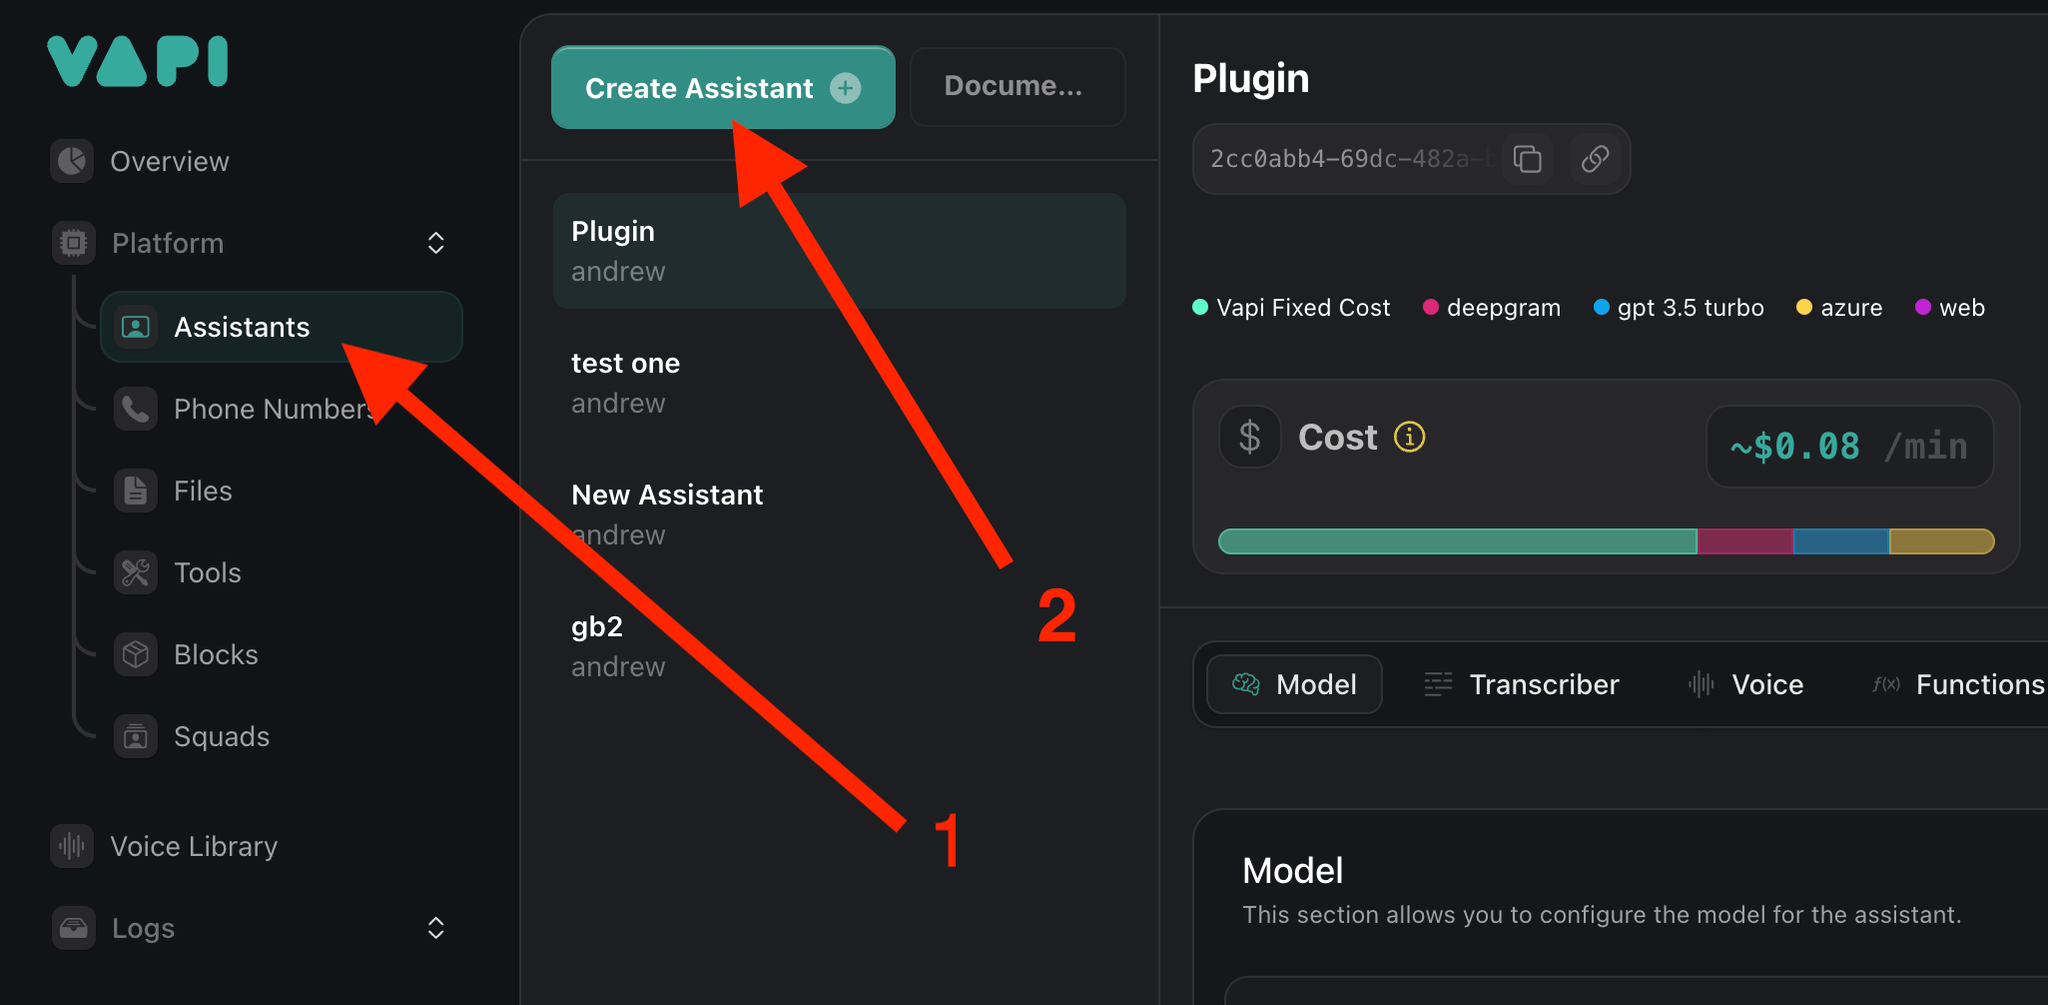Click the Vapi logo
This screenshot has width=2048, height=1005.
(138, 61)
